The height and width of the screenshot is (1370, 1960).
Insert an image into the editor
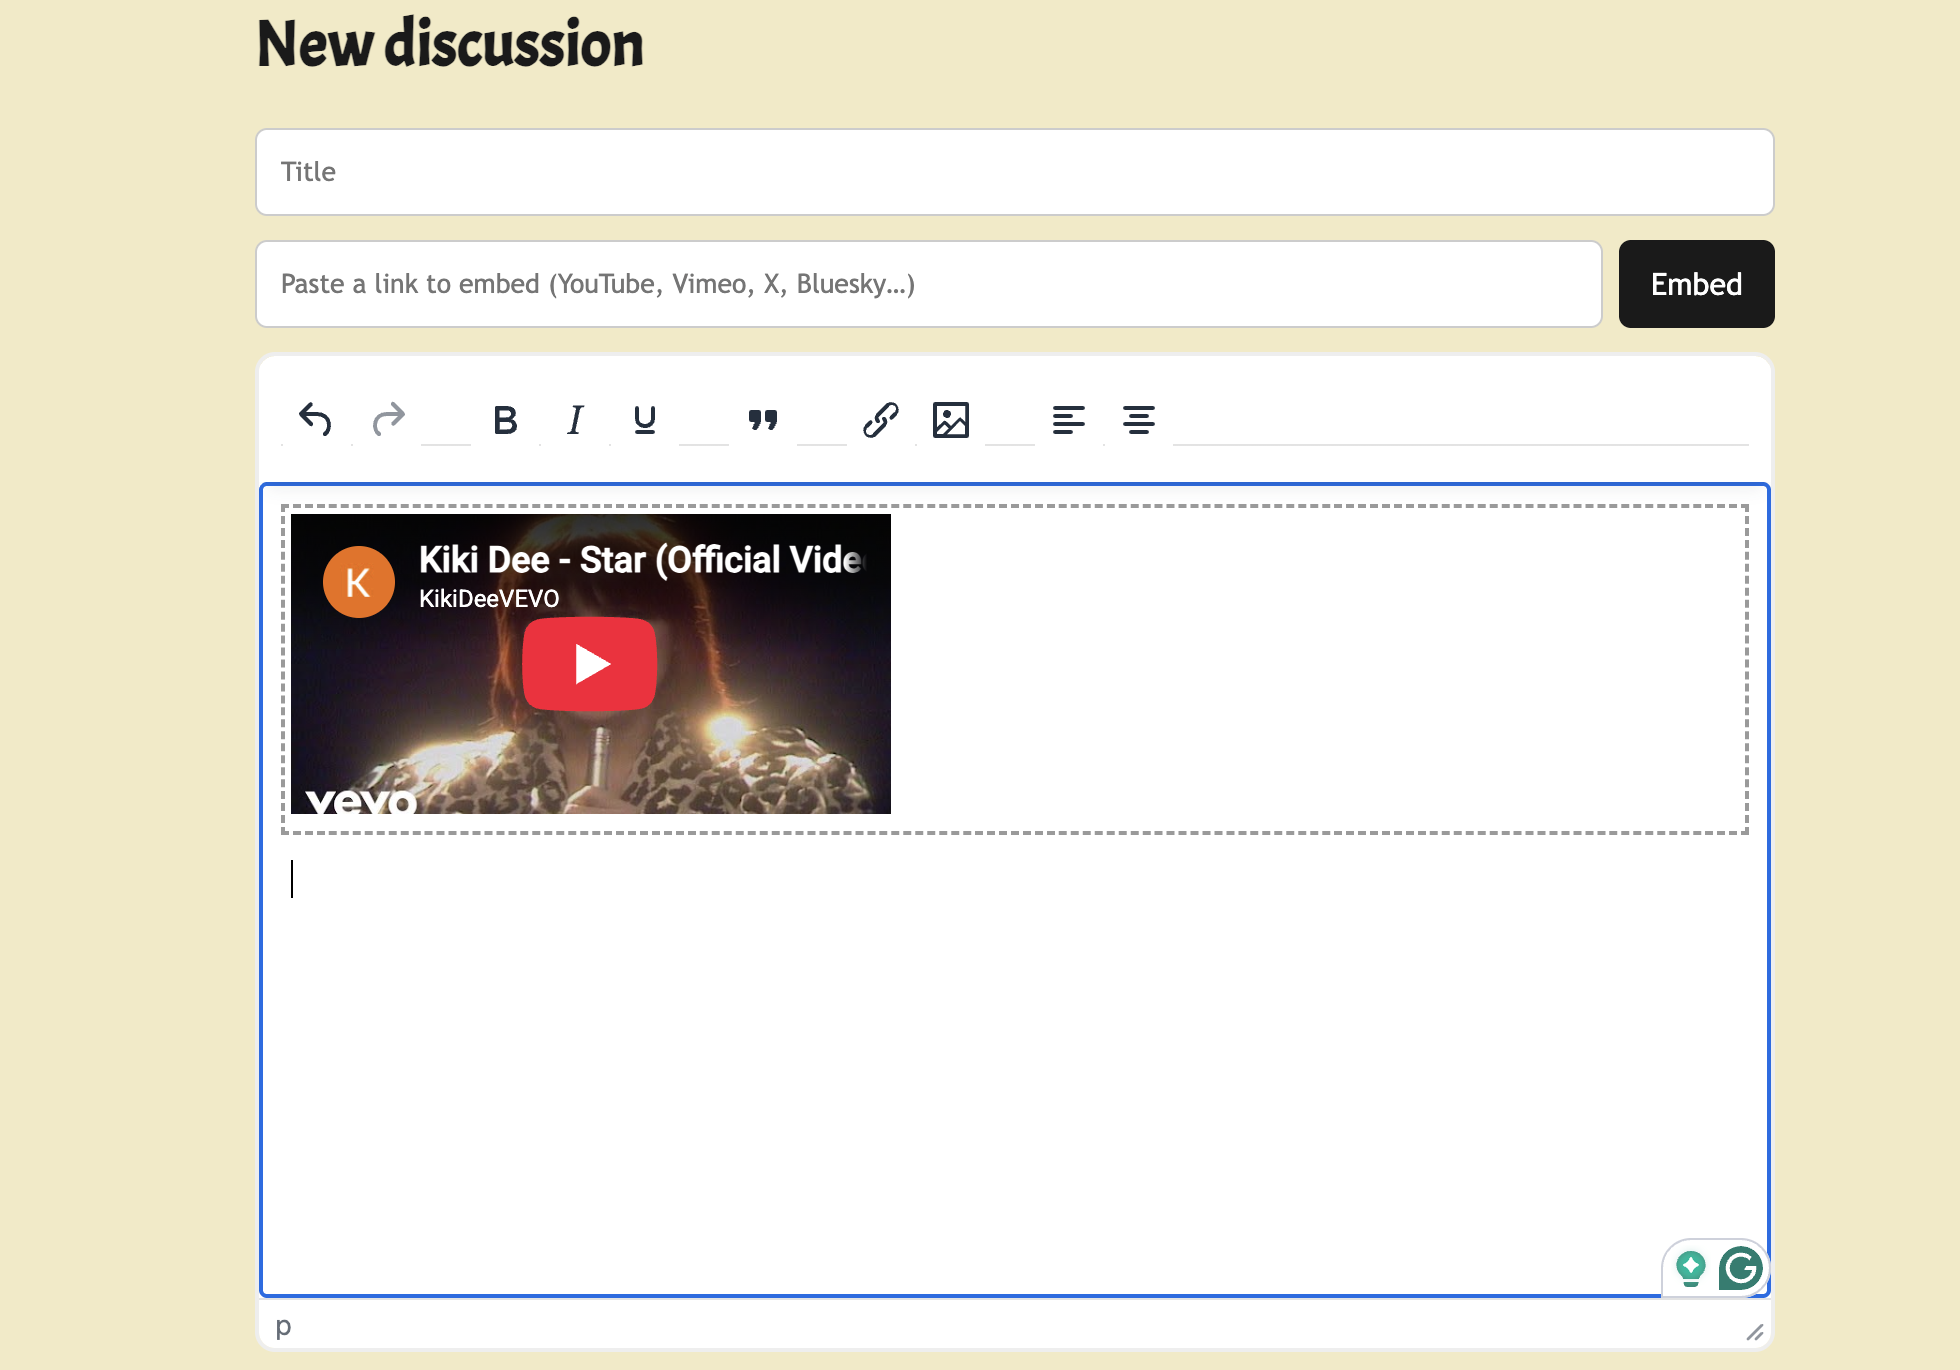click(x=951, y=420)
